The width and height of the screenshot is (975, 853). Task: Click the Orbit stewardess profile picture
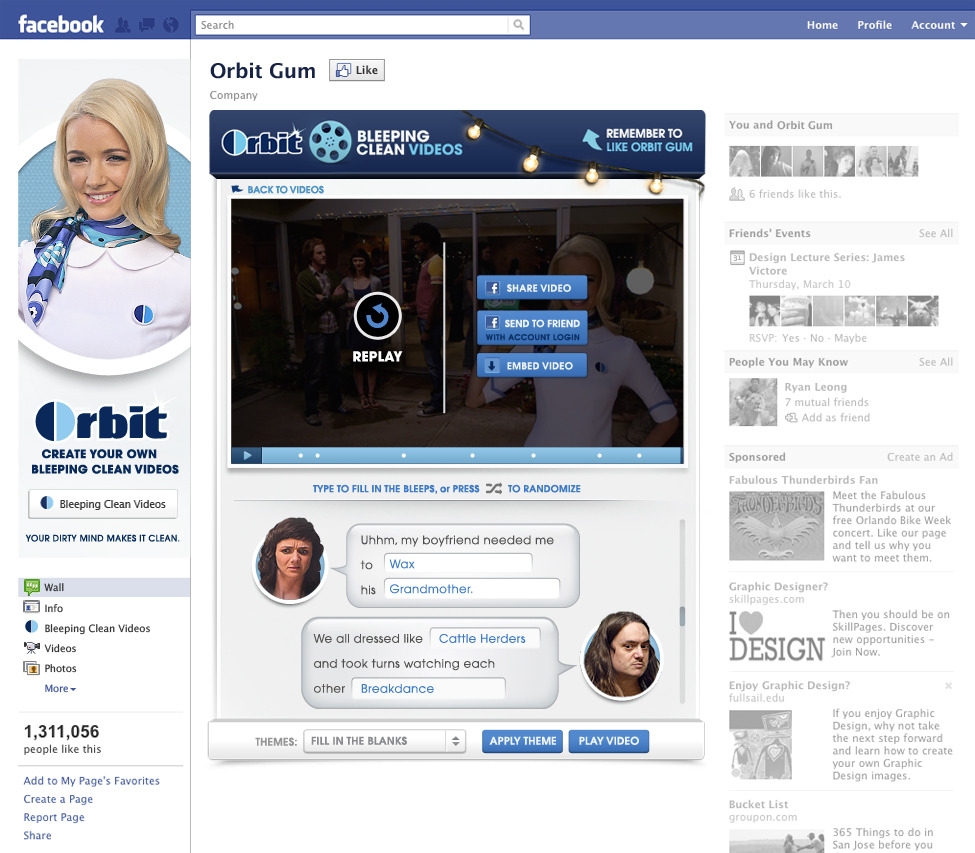(x=104, y=218)
